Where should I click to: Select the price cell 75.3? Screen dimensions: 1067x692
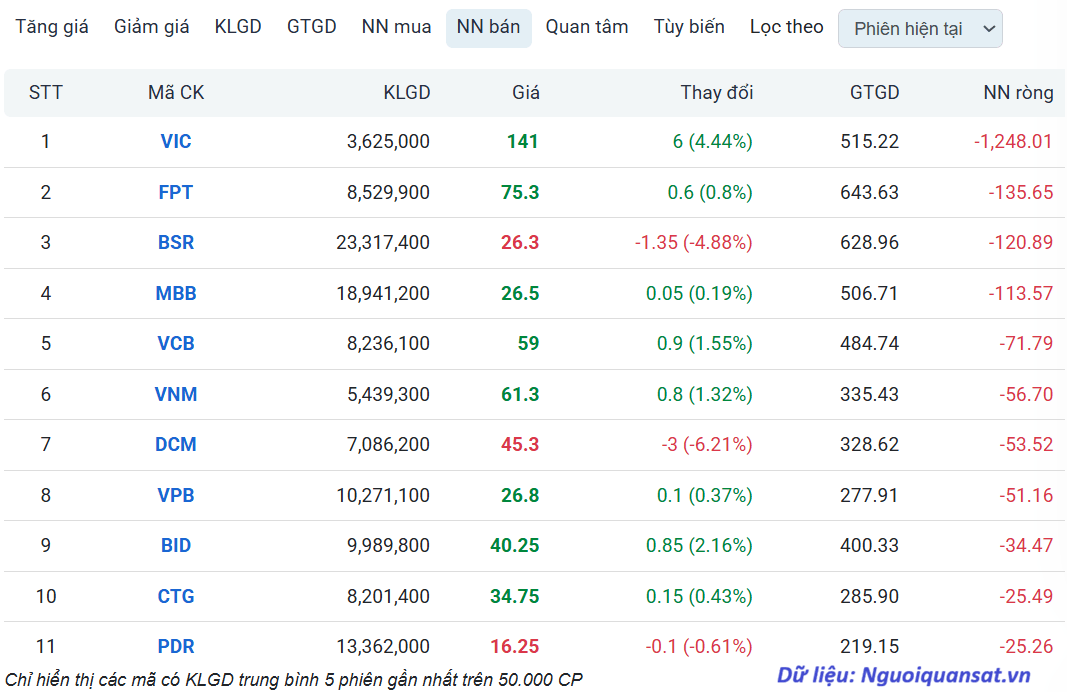click(520, 193)
